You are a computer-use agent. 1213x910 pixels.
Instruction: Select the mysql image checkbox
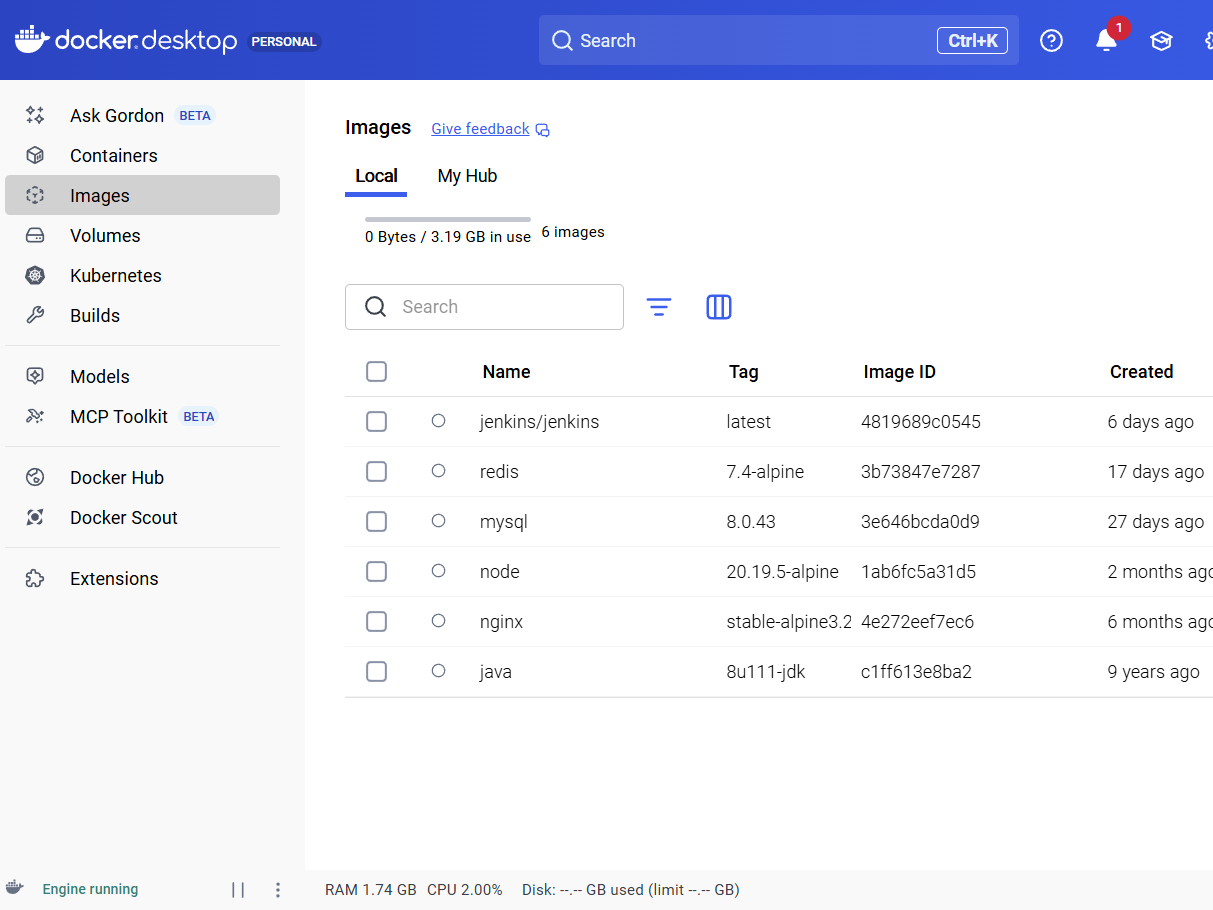pos(376,522)
